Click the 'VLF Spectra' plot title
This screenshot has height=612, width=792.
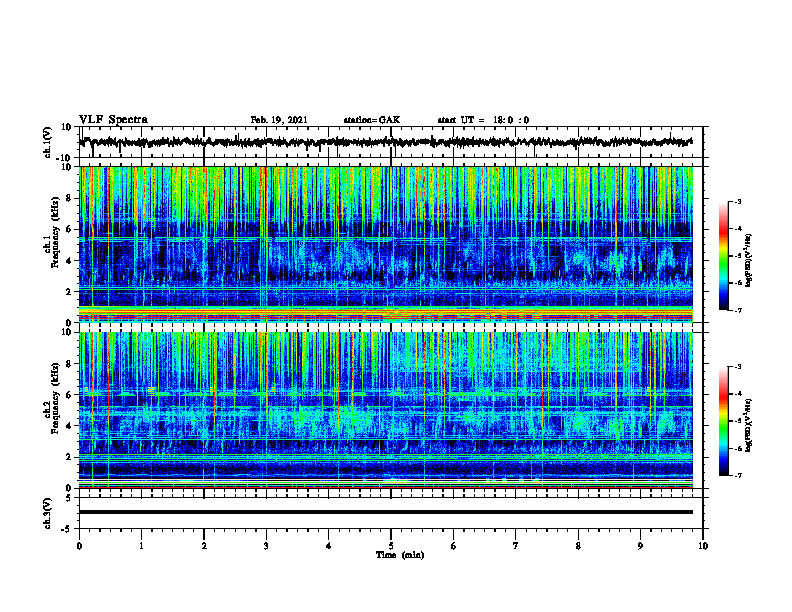pyautogui.click(x=113, y=120)
